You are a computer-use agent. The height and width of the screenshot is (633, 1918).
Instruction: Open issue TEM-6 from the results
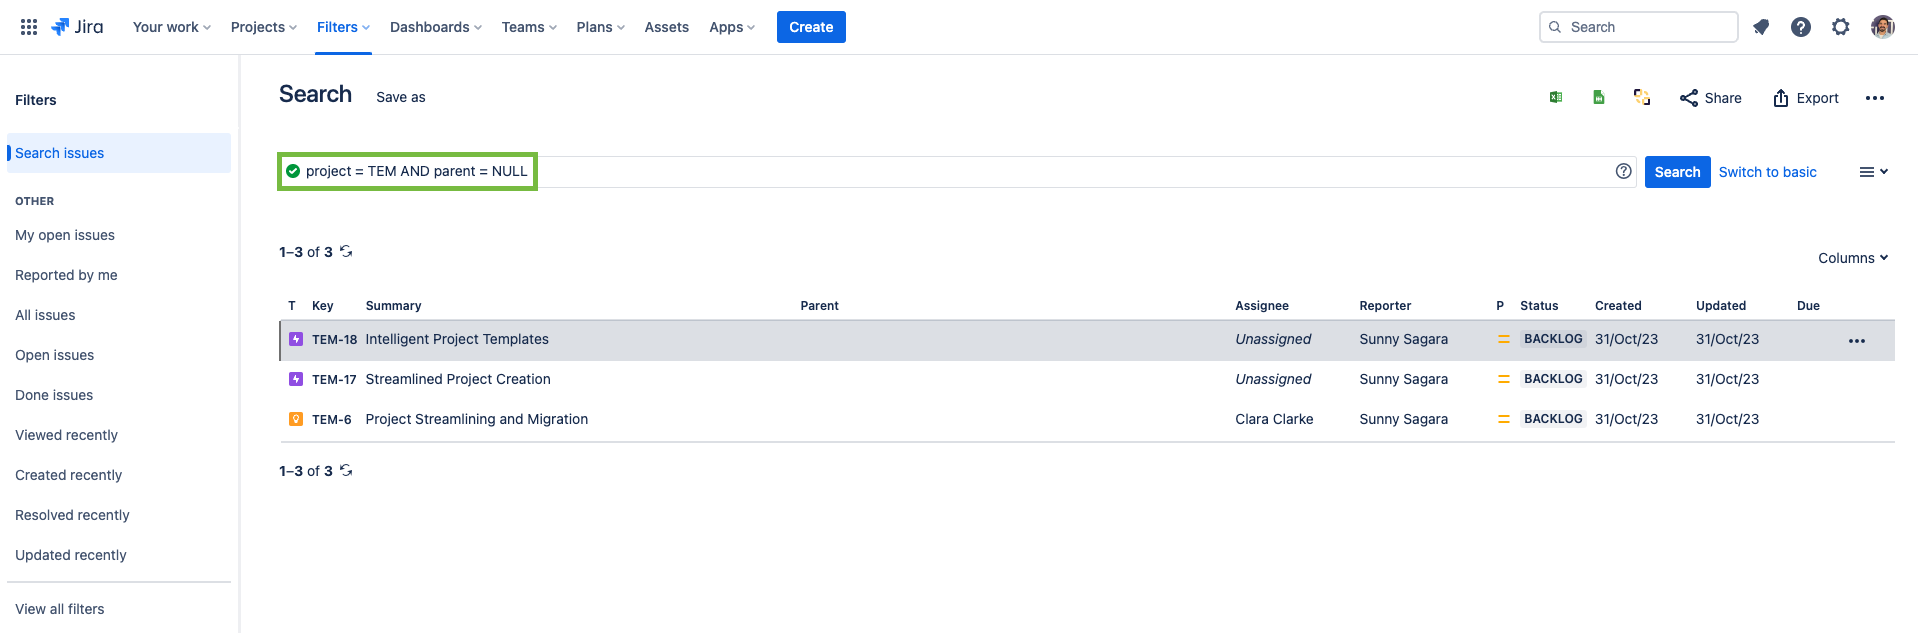point(331,419)
